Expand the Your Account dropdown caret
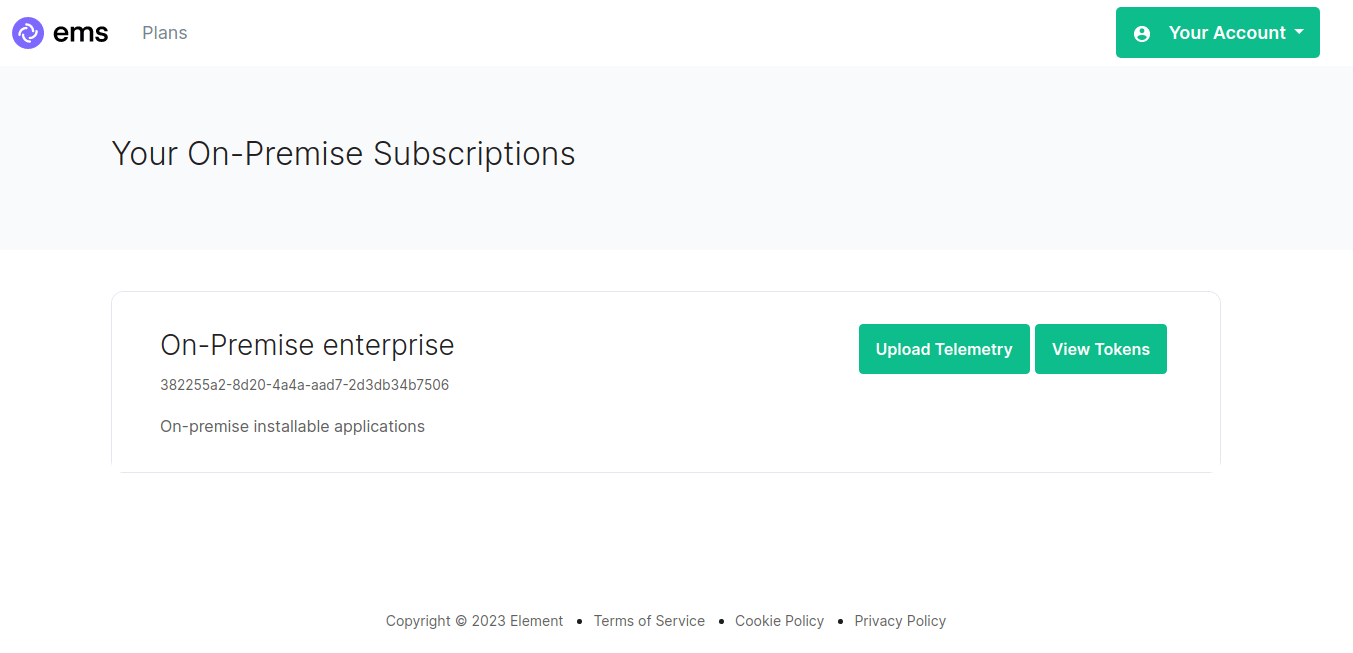This screenshot has height=653, width=1353. pyautogui.click(x=1299, y=32)
